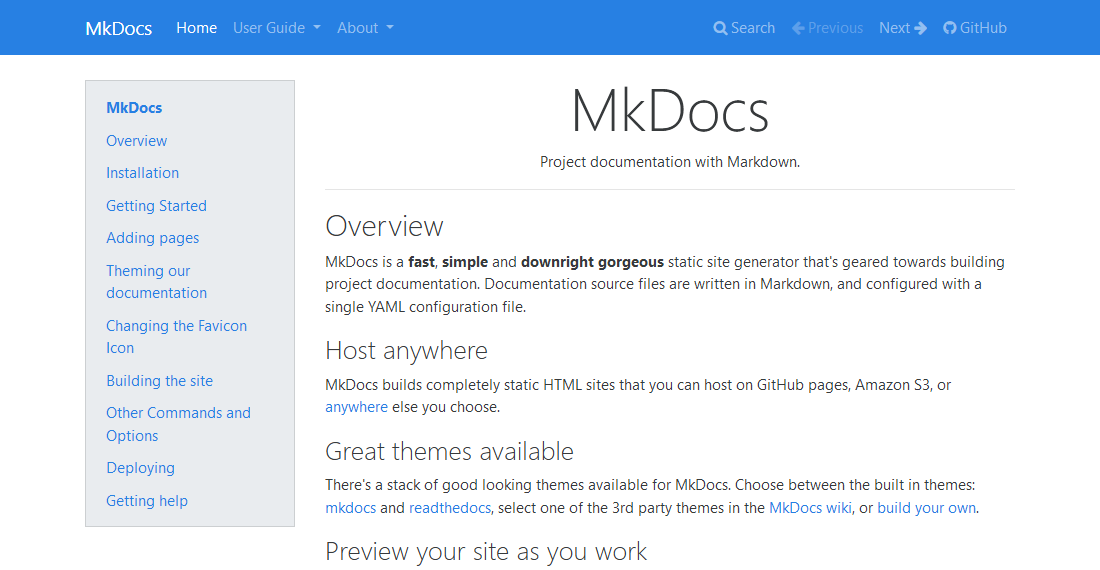Image resolution: width=1100 pixels, height=570 pixels.
Task: Go to Theming our documentation link
Action: coord(156,282)
